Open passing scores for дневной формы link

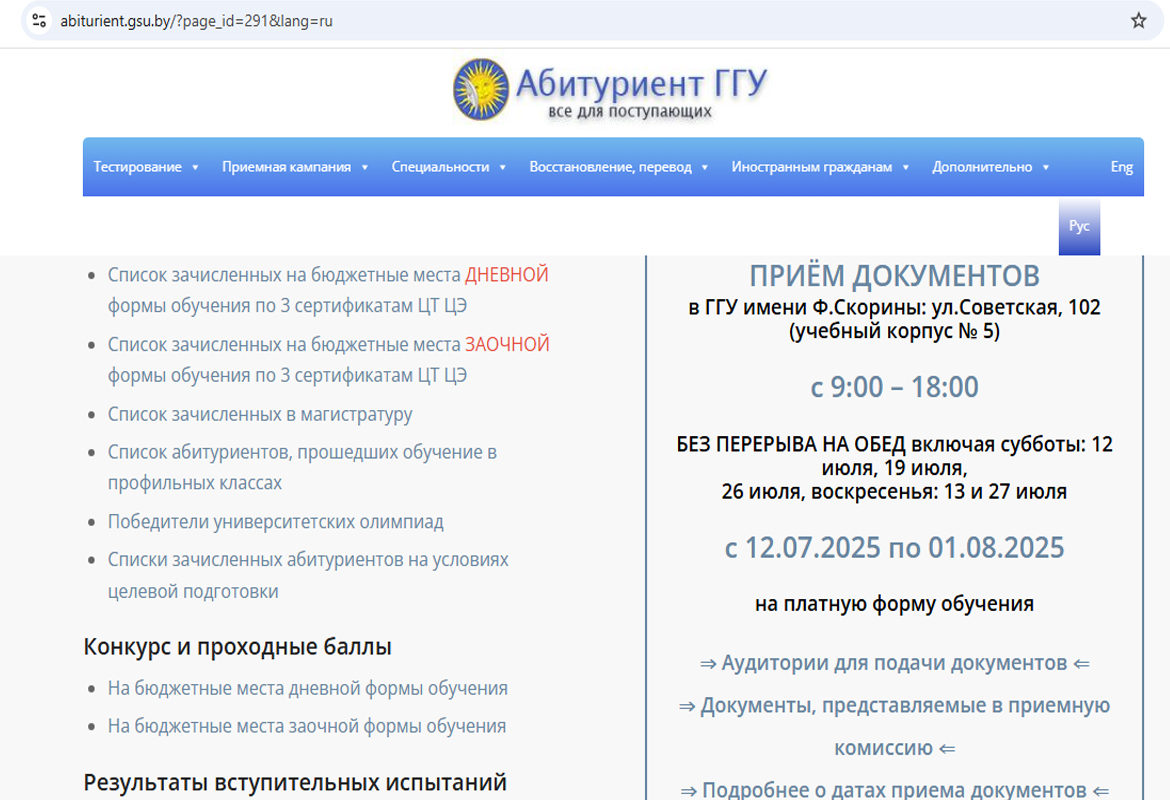(308, 688)
